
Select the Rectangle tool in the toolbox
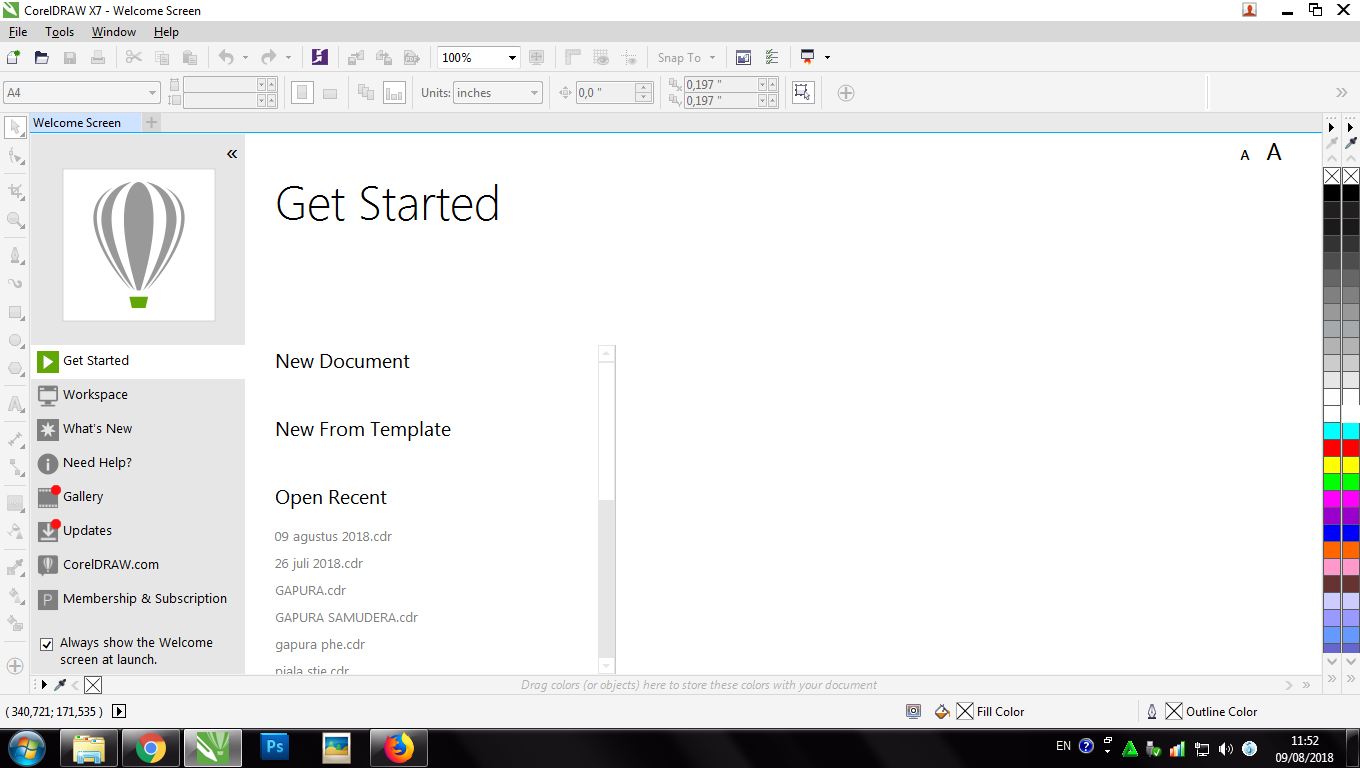pyautogui.click(x=16, y=312)
